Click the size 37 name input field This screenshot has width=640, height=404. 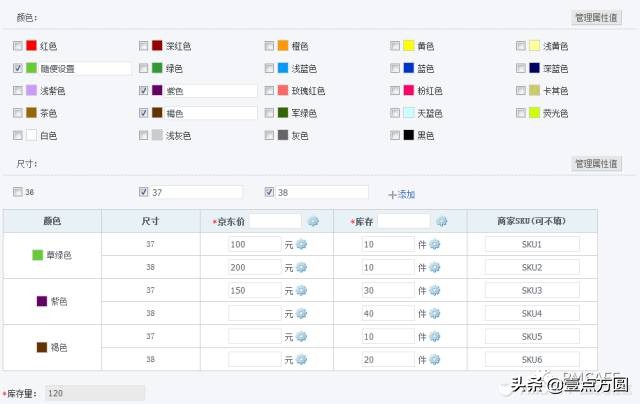196,192
